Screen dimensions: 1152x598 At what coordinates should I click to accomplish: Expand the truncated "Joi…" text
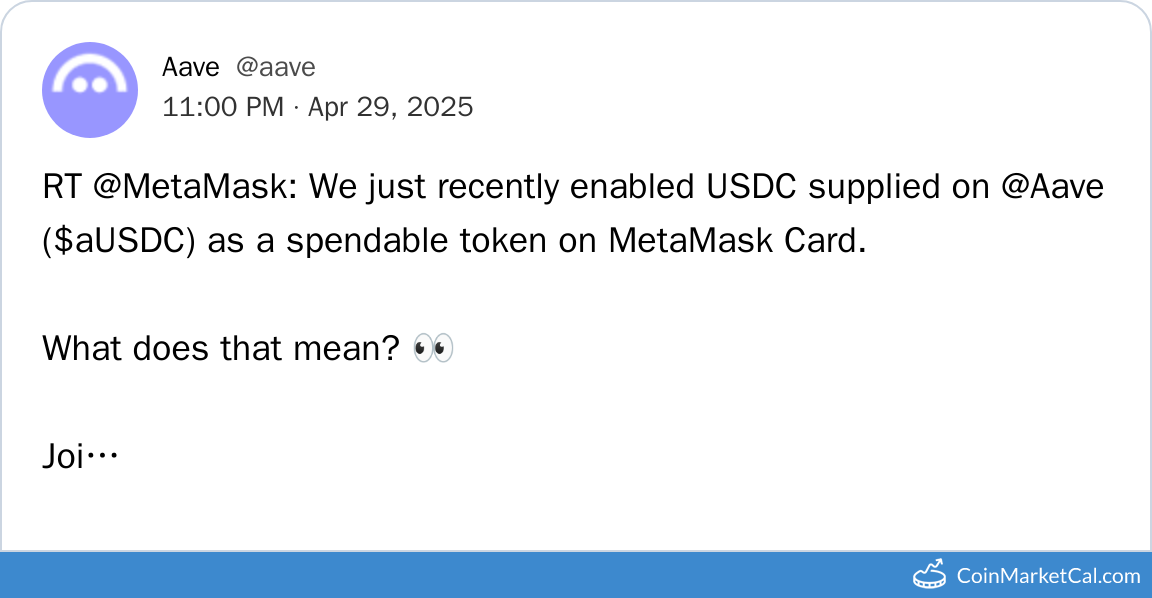(x=80, y=456)
